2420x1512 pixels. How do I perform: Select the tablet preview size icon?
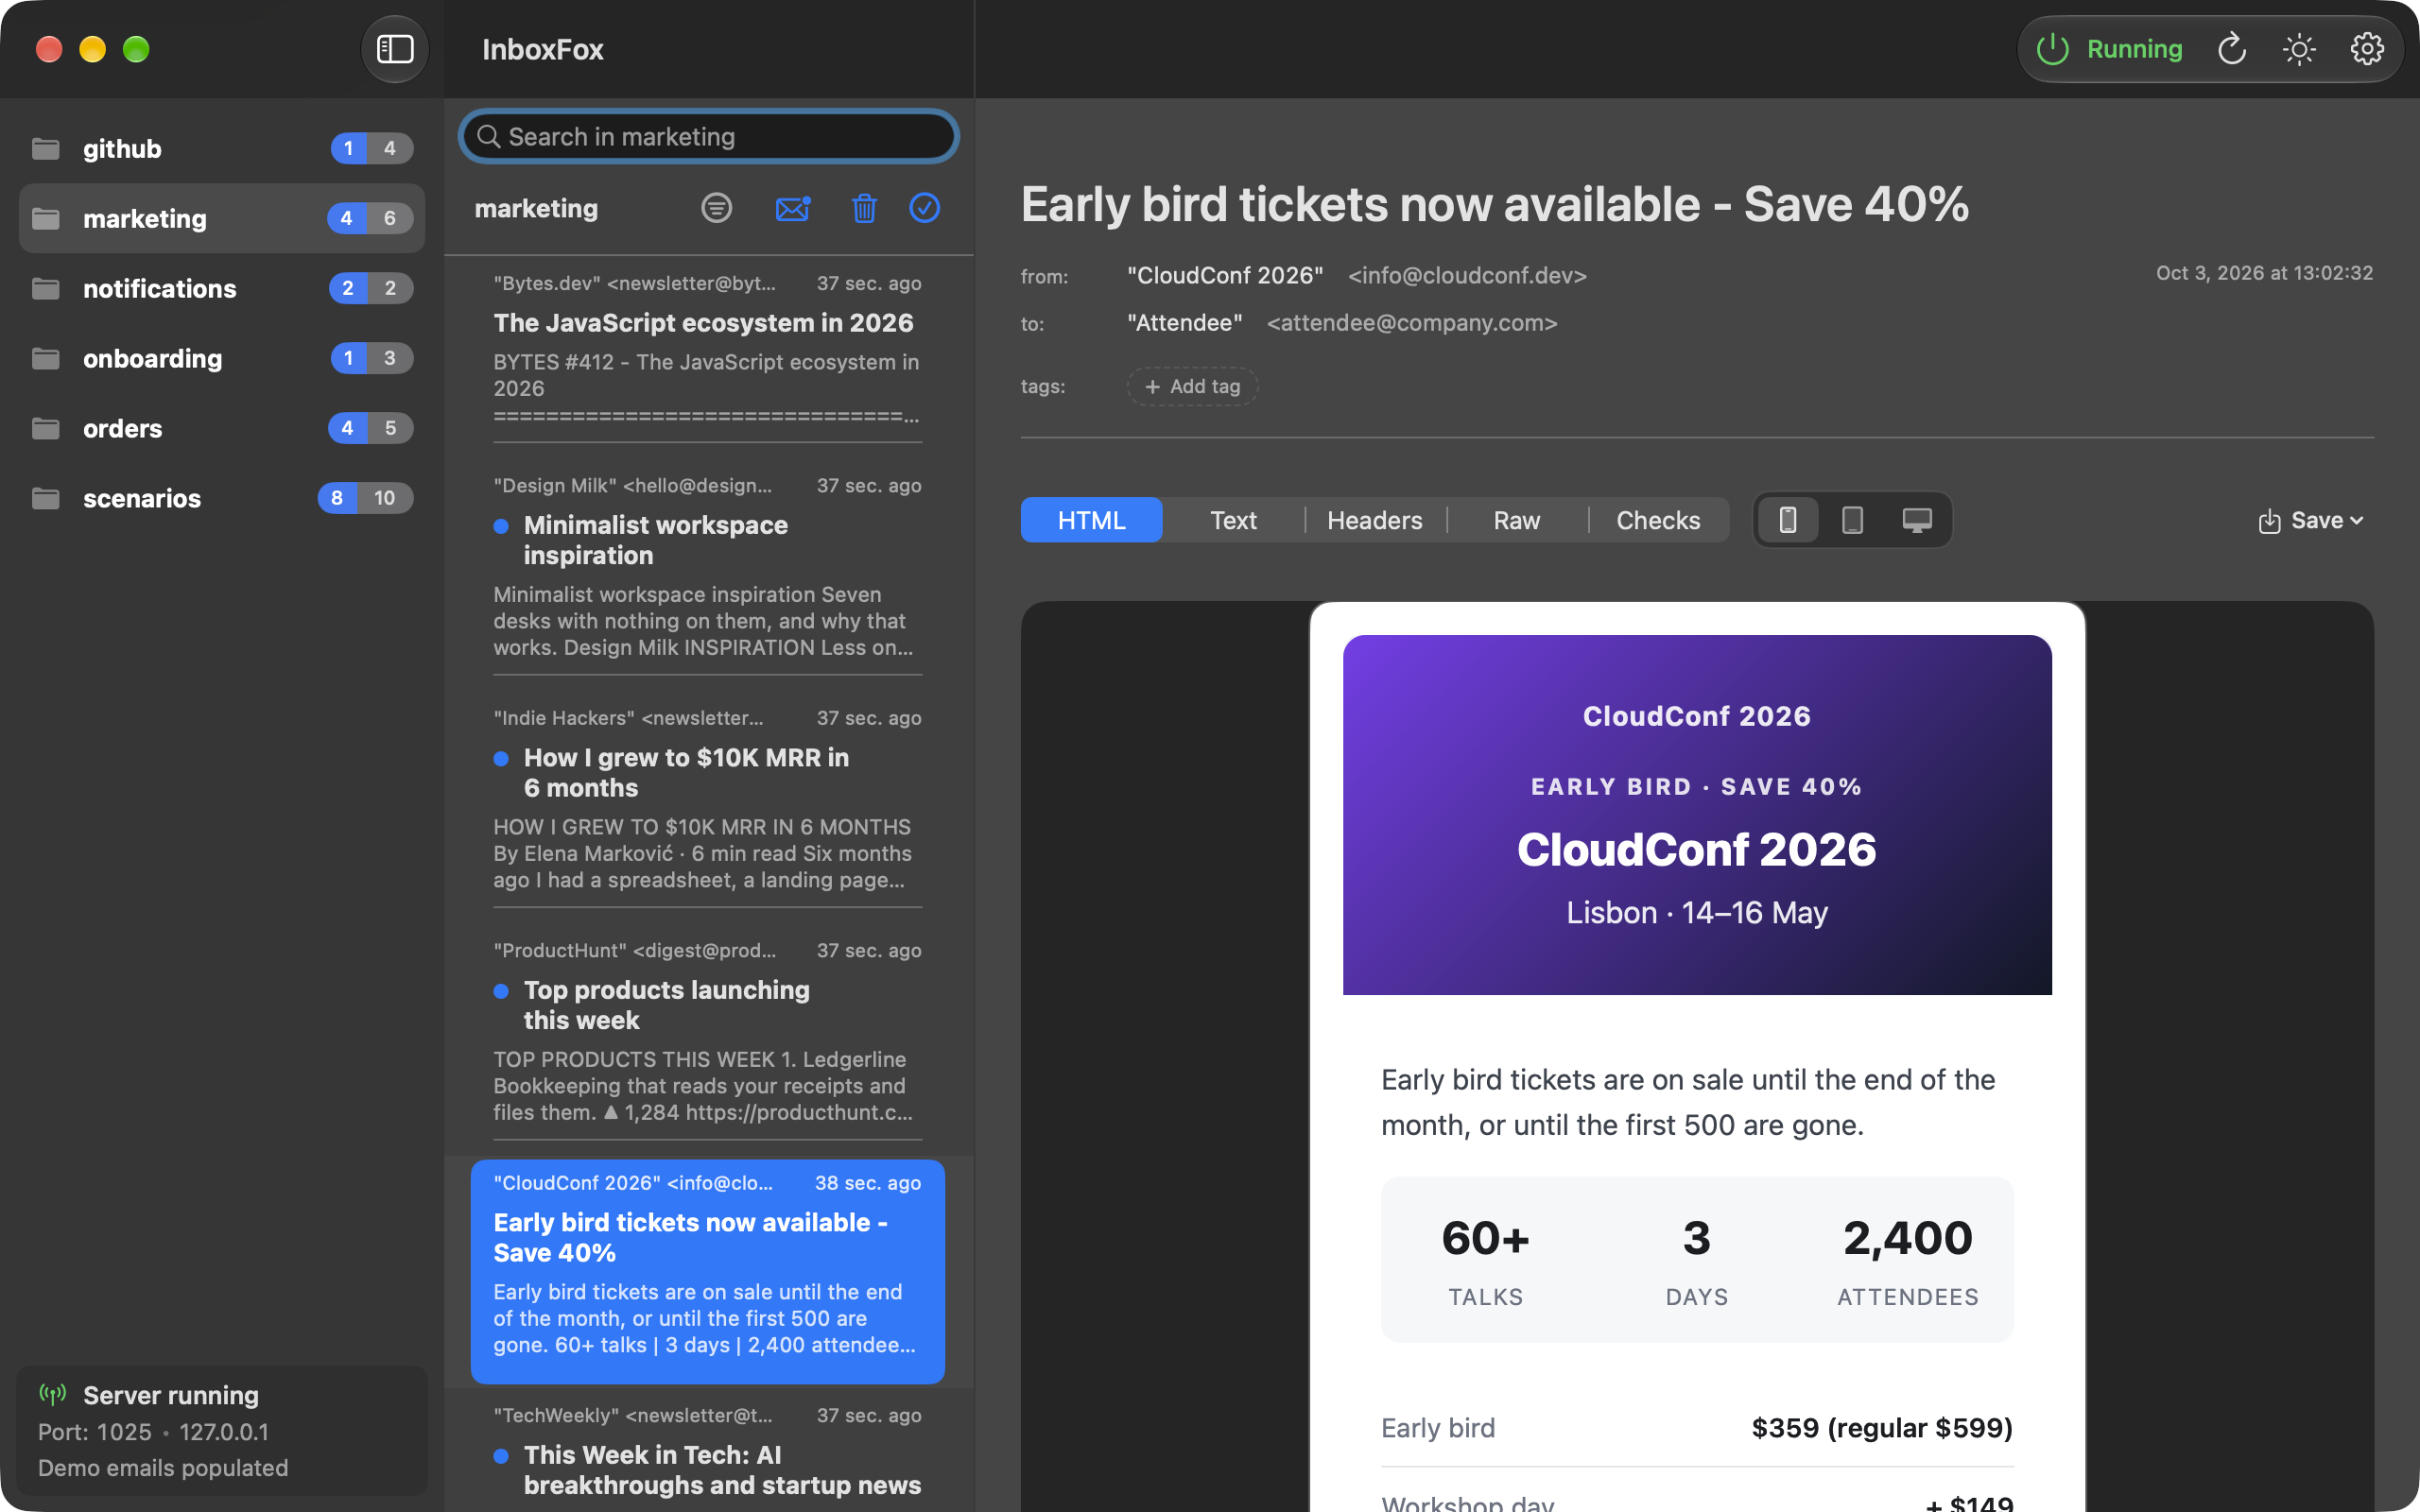[1852, 520]
